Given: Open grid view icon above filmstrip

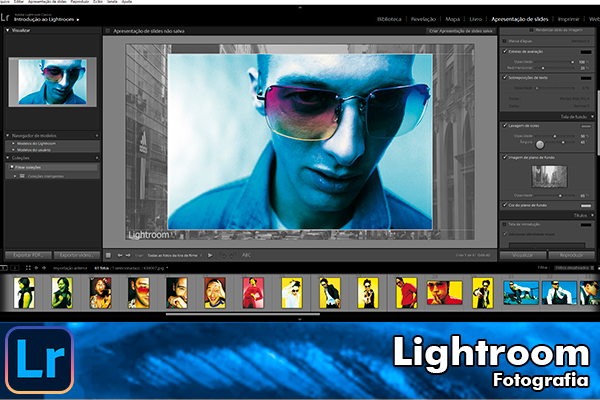Looking at the screenshot, I should 28,268.
